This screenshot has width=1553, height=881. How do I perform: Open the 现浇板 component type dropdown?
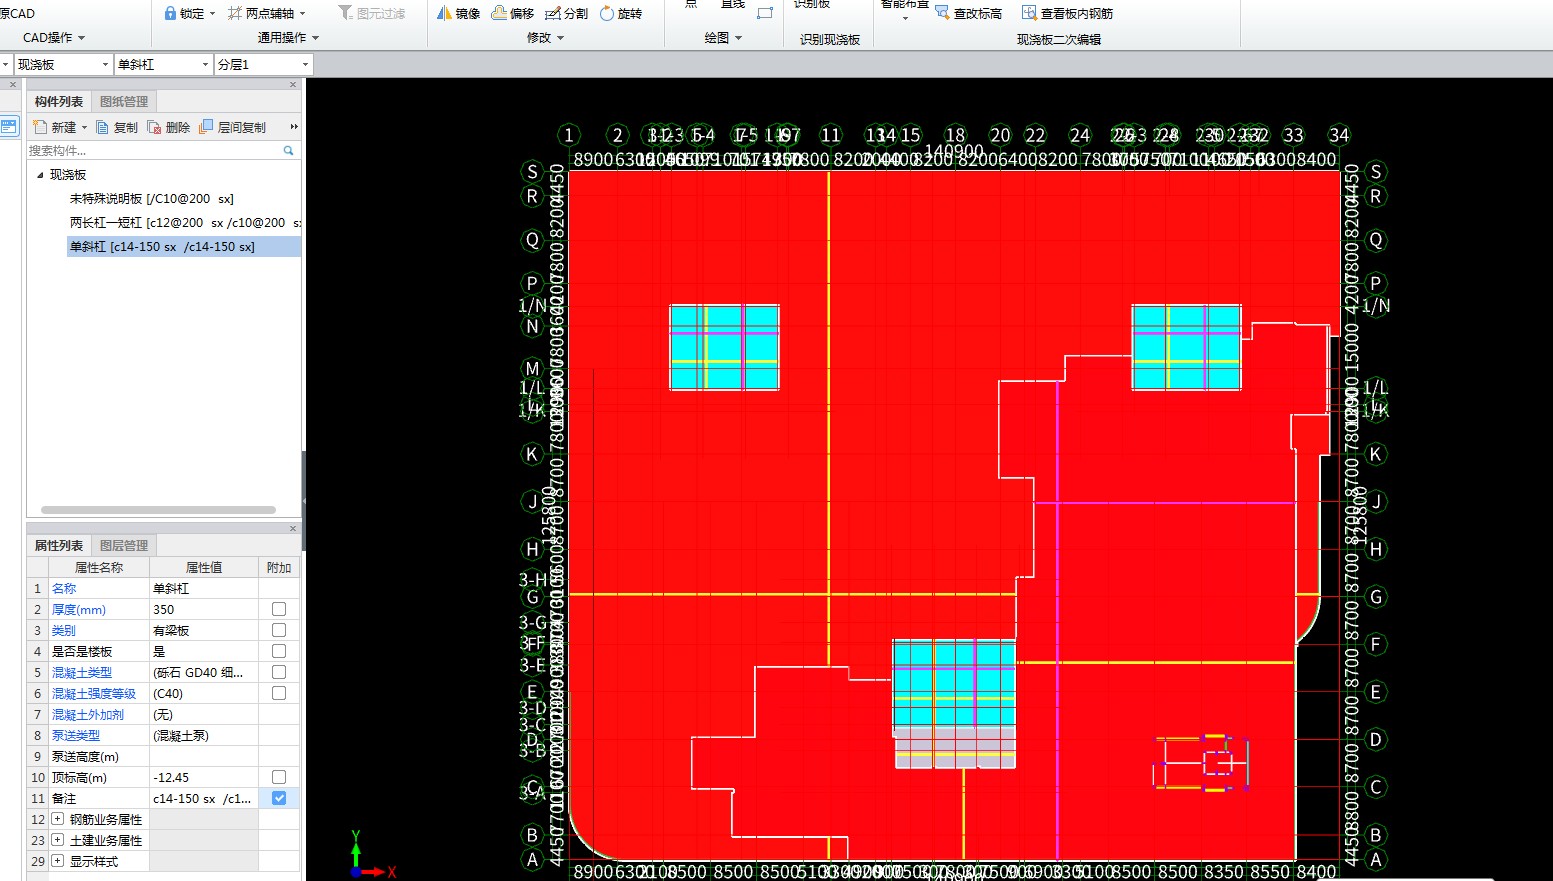(63, 64)
